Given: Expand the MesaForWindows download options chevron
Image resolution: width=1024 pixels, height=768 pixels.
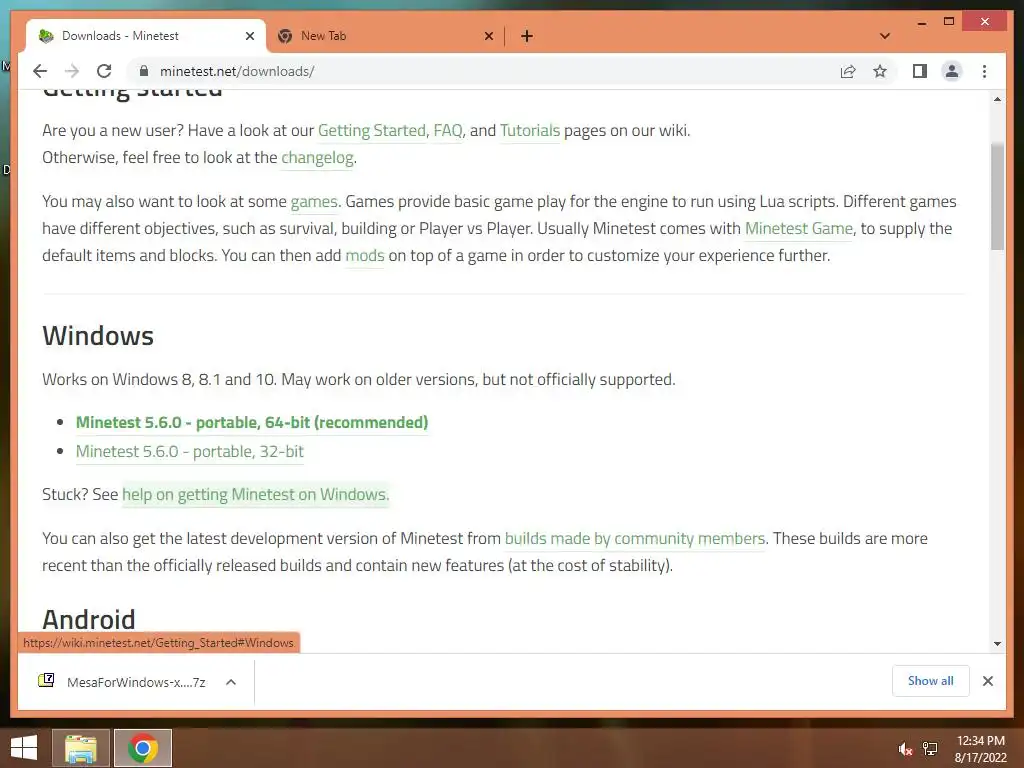Looking at the screenshot, I should (231, 682).
